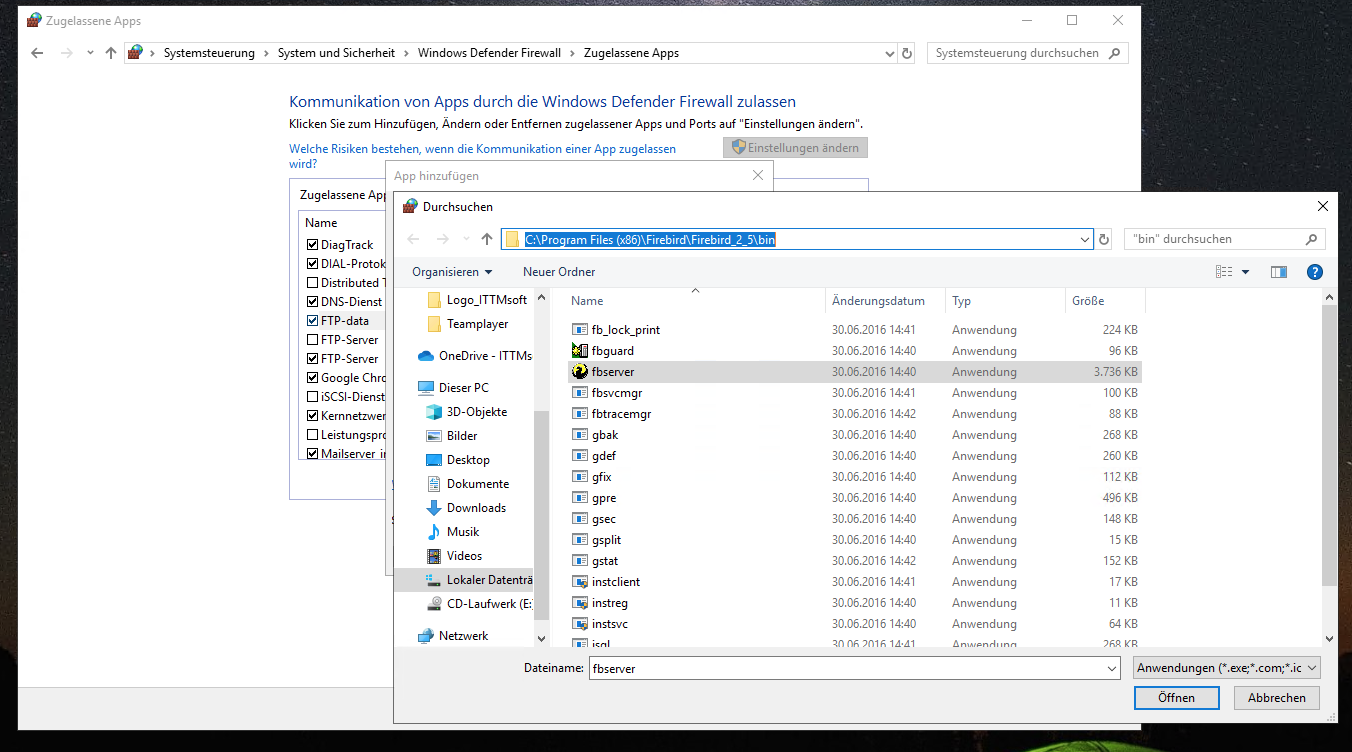This screenshot has height=752, width=1352.
Task: Toggle the DNS-Dienst checkbox
Action: tap(313, 302)
